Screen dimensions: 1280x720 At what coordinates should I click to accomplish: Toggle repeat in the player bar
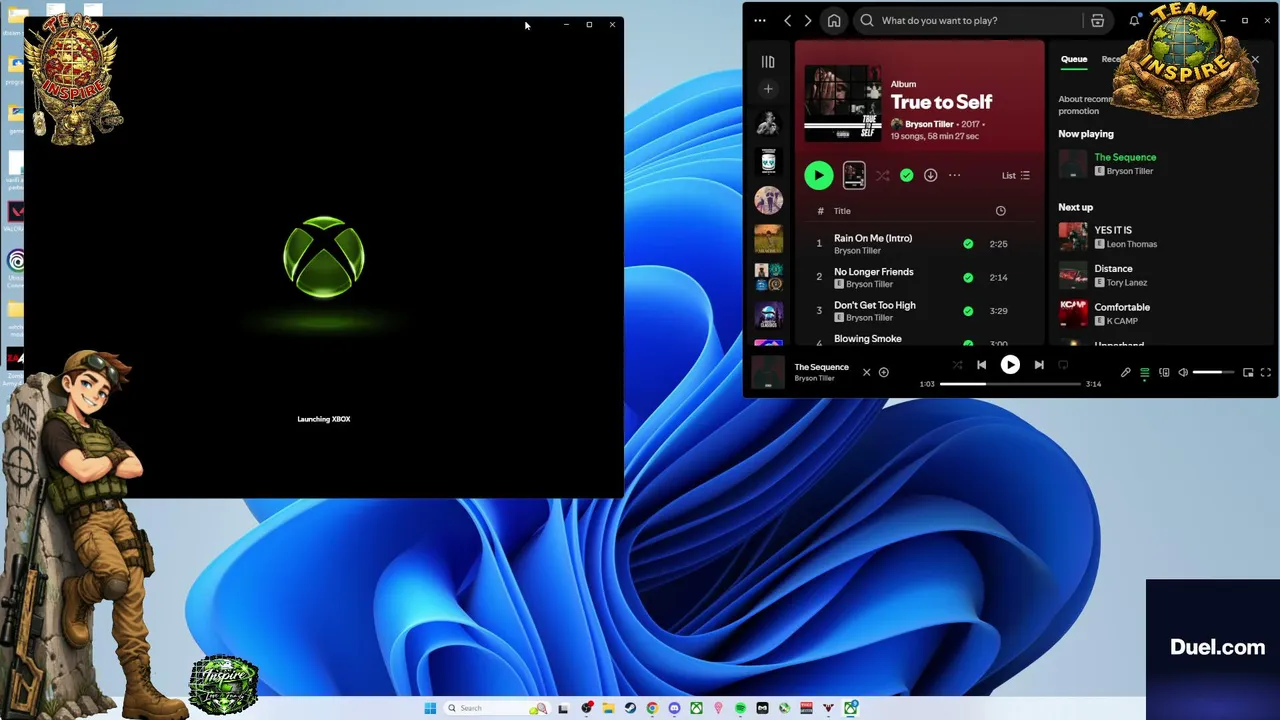pos(1063,365)
